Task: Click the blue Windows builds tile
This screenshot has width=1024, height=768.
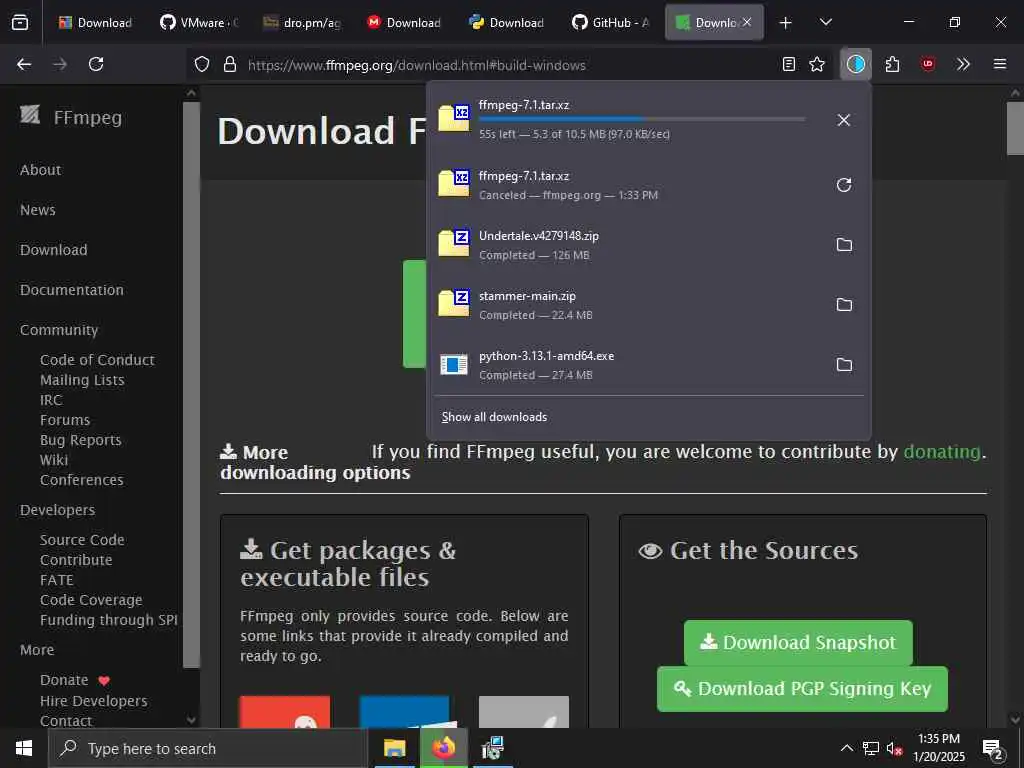Action: [404, 712]
